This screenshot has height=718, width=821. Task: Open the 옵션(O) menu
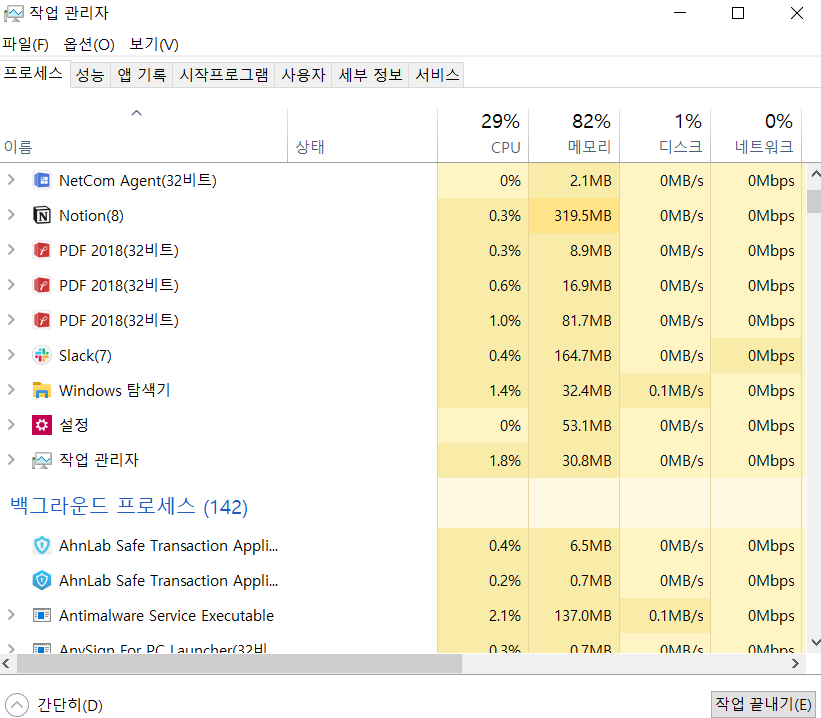[89, 44]
